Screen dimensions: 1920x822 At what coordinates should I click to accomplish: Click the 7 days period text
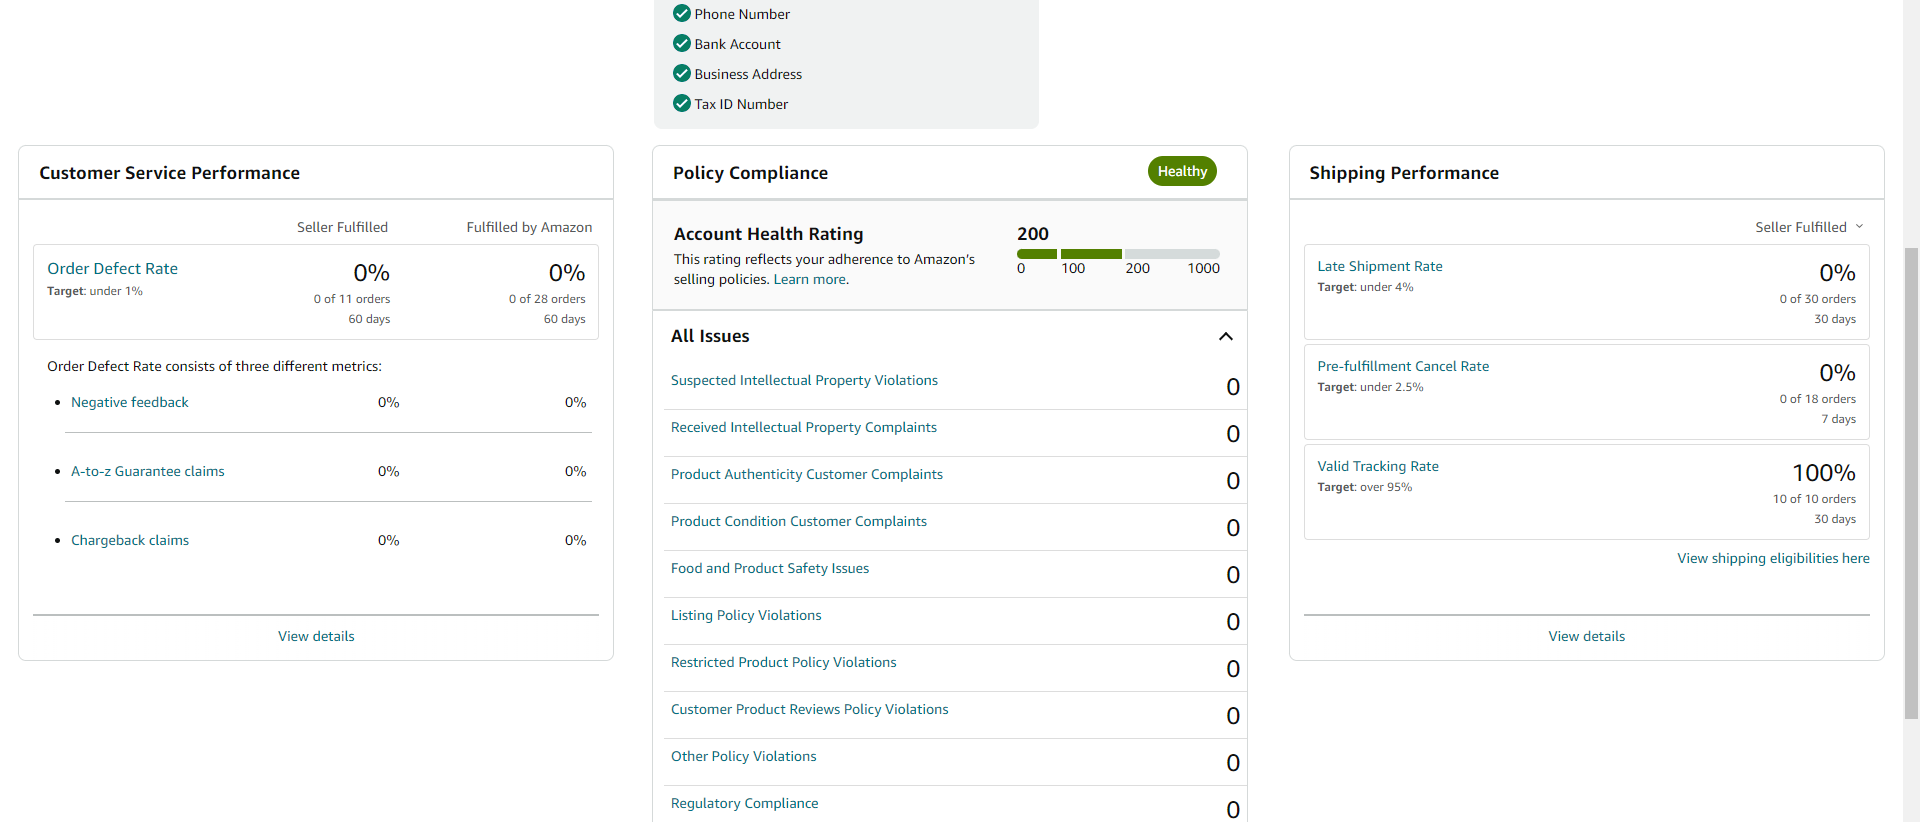[1838, 419]
